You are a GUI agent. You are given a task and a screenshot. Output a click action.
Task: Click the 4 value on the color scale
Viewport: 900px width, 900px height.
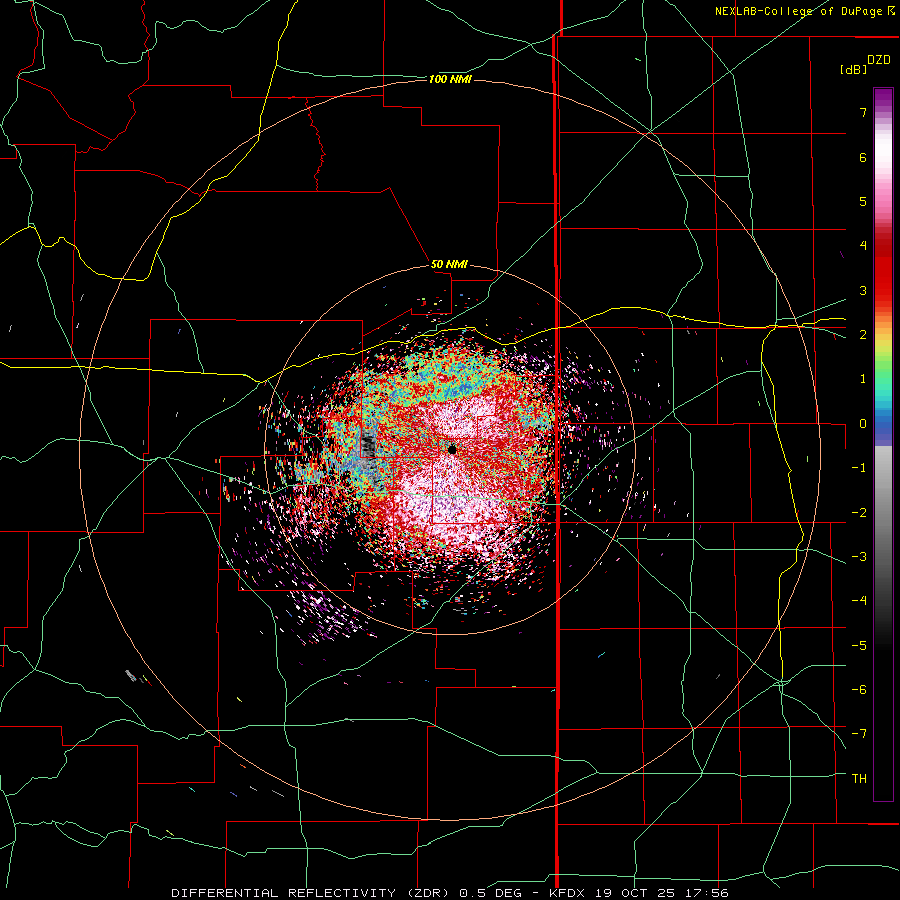pyautogui.click(x=863, y=246)
